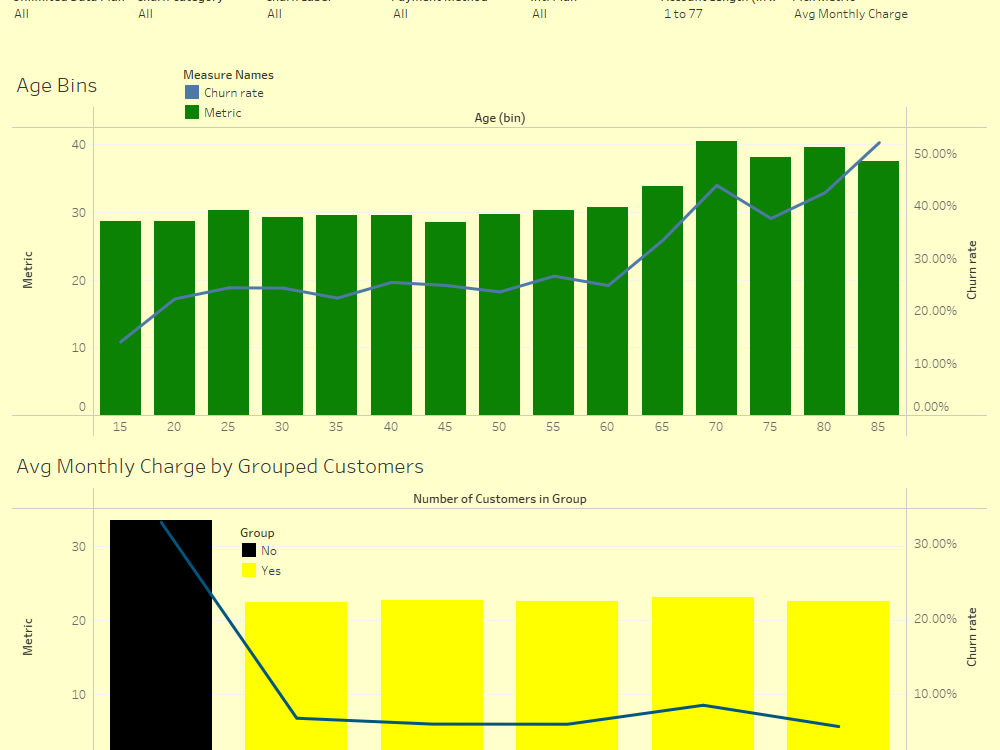The width and height of the screenshot is (1000, 750).
Task: Open the Churn Label filter dropdown
Action: (274, 14)
